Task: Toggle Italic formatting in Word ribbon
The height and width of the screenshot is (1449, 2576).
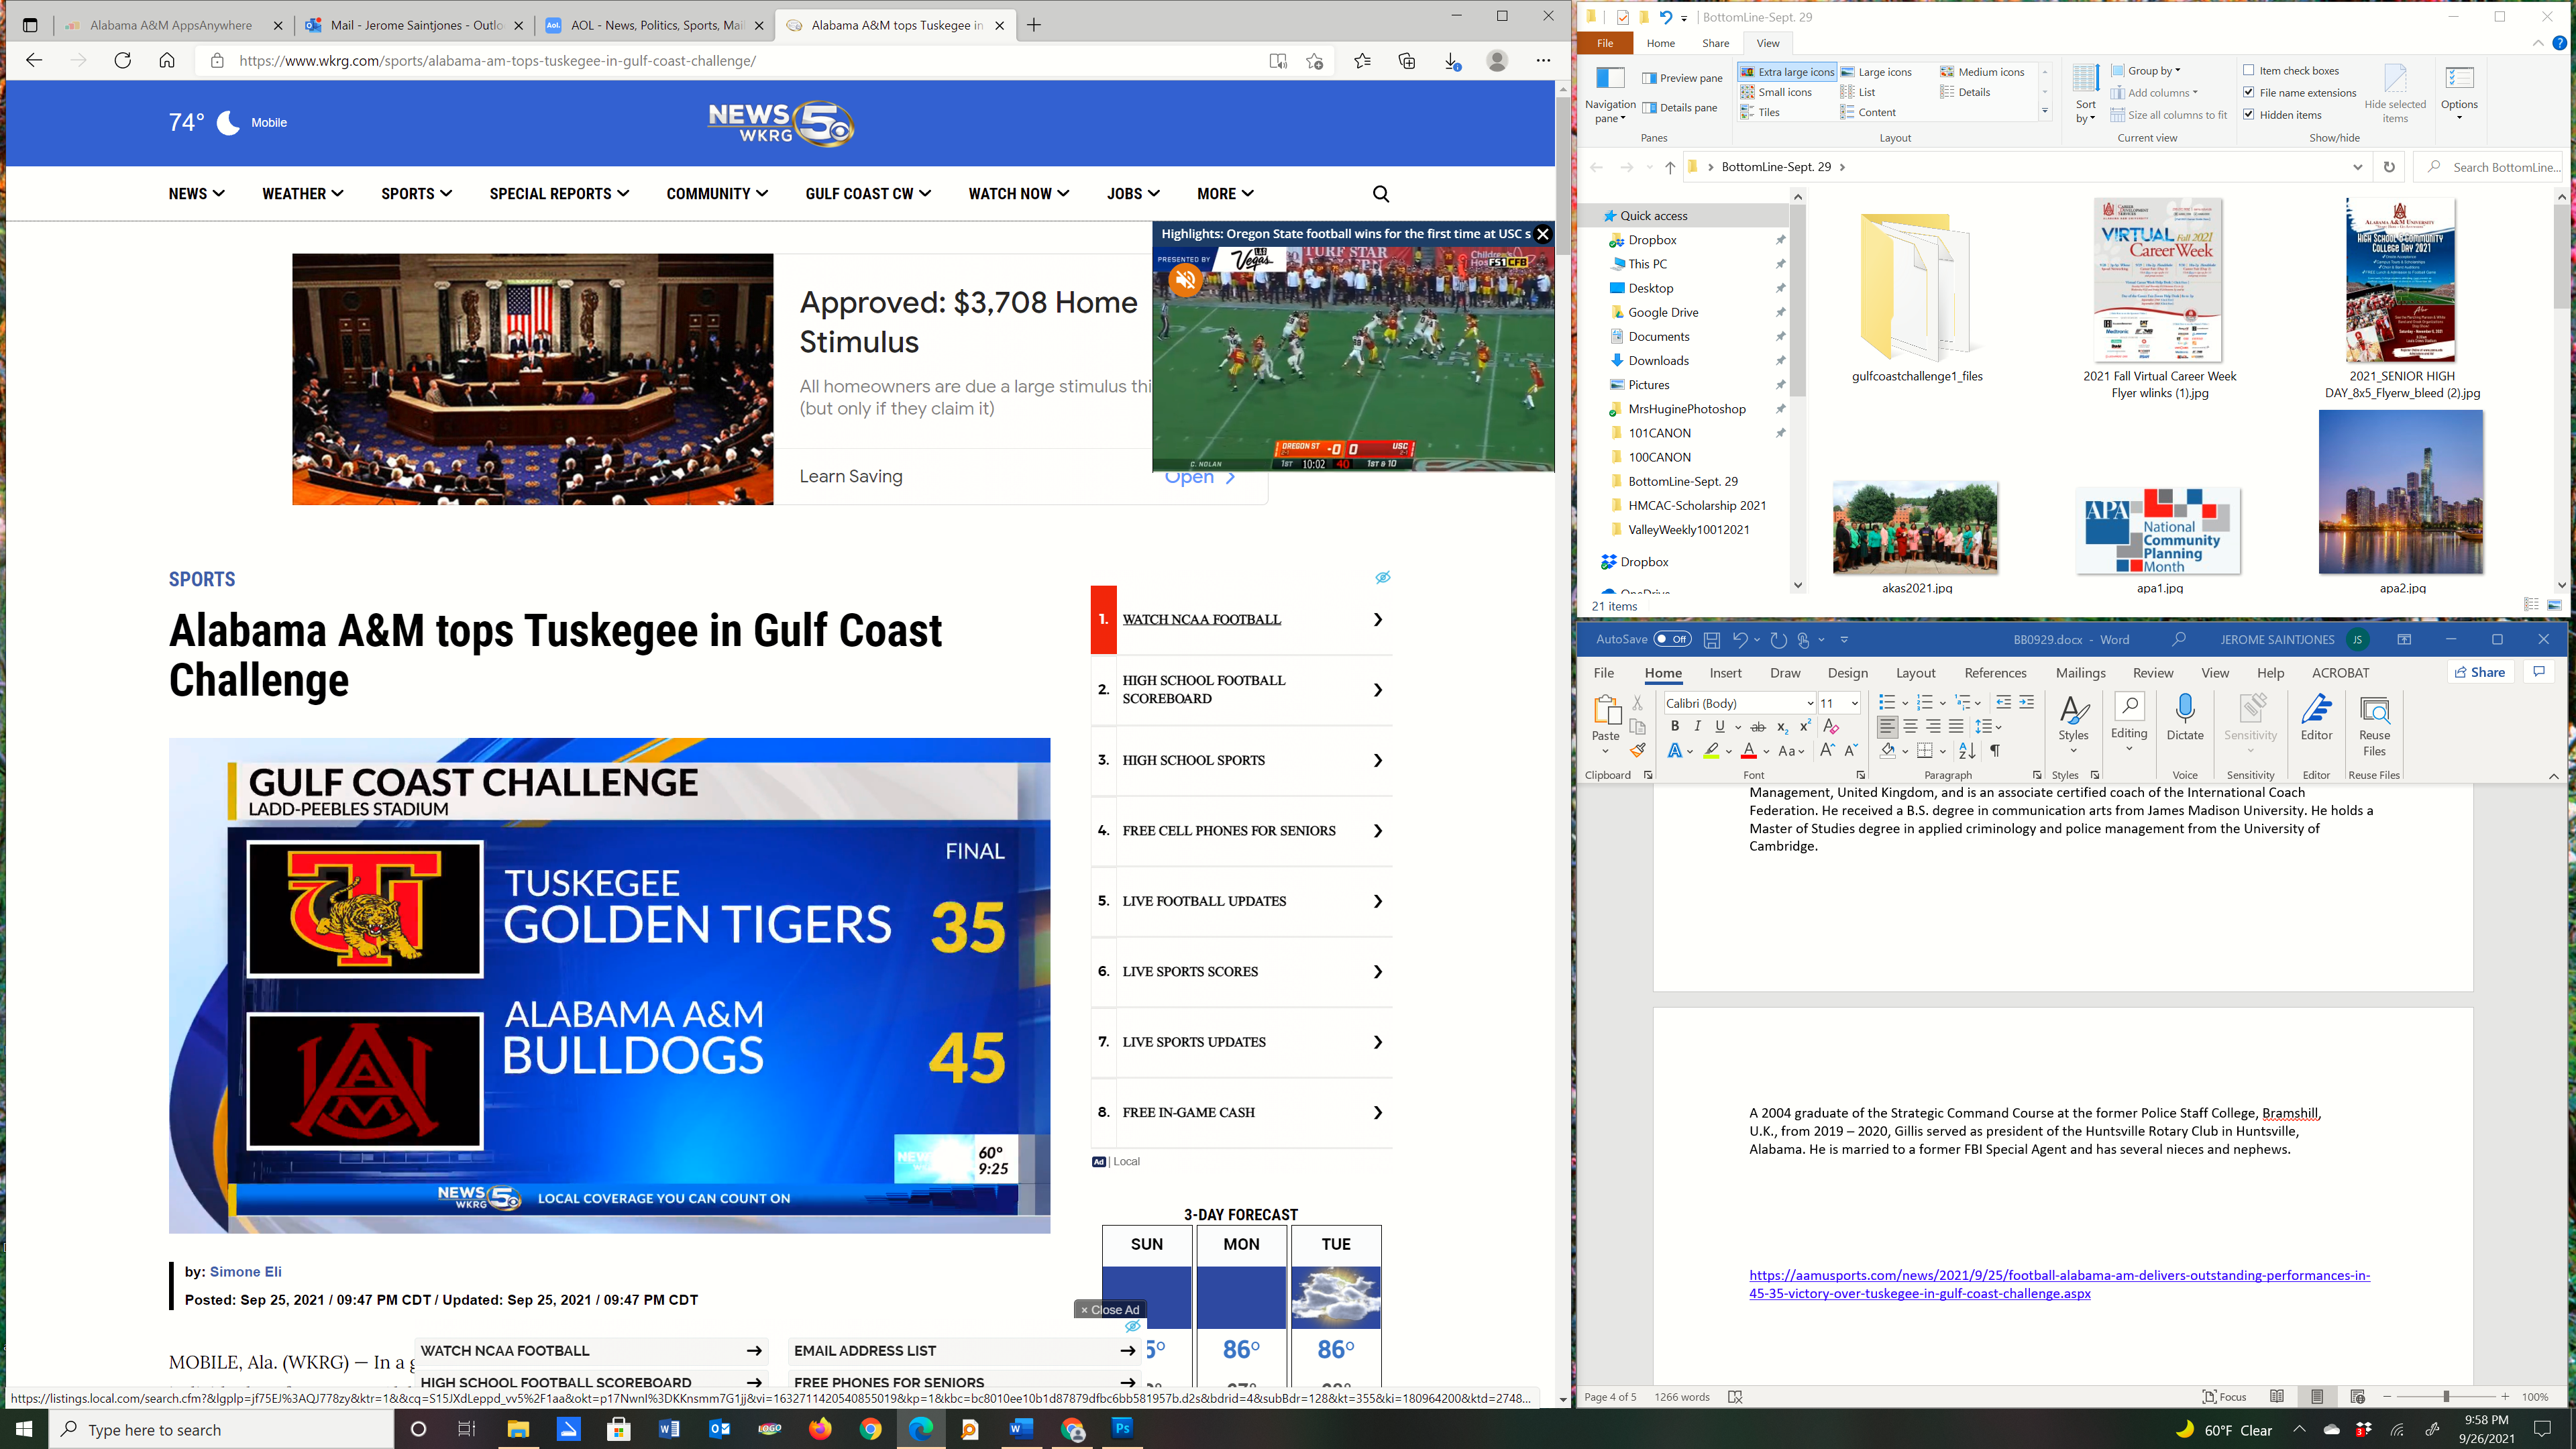Action: pos(1697,726)
